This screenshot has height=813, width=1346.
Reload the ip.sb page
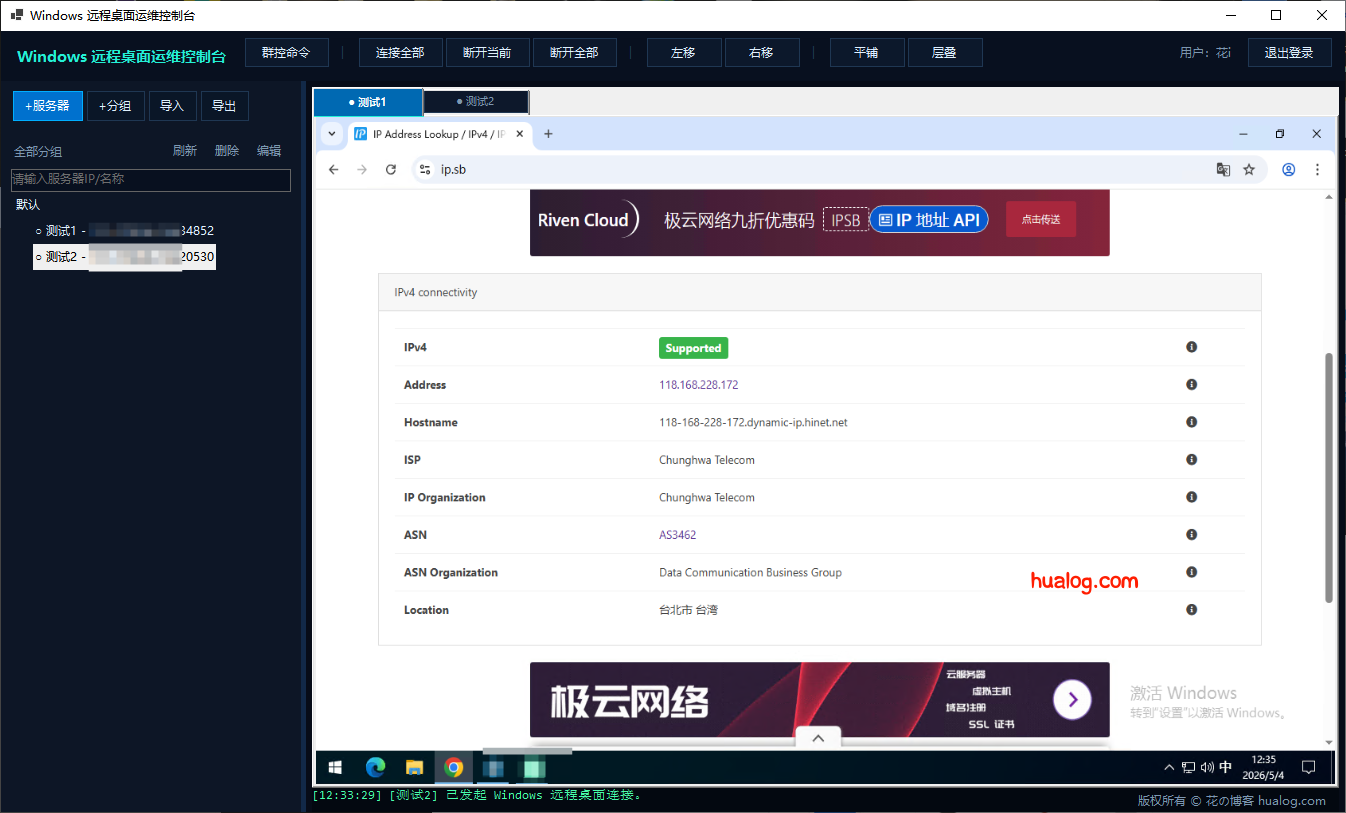pos(391,169)
